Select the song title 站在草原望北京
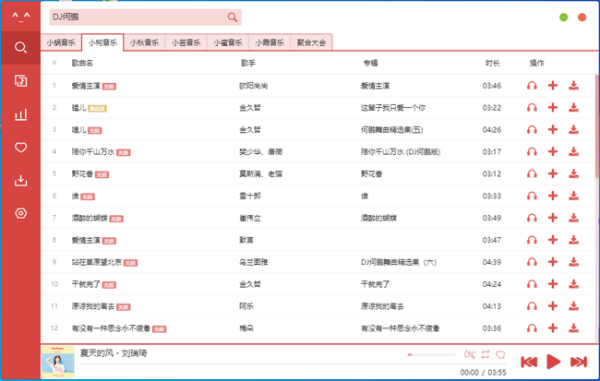Image resolution: width=600 pixels, height=381 pixels. tap(96, 262)
